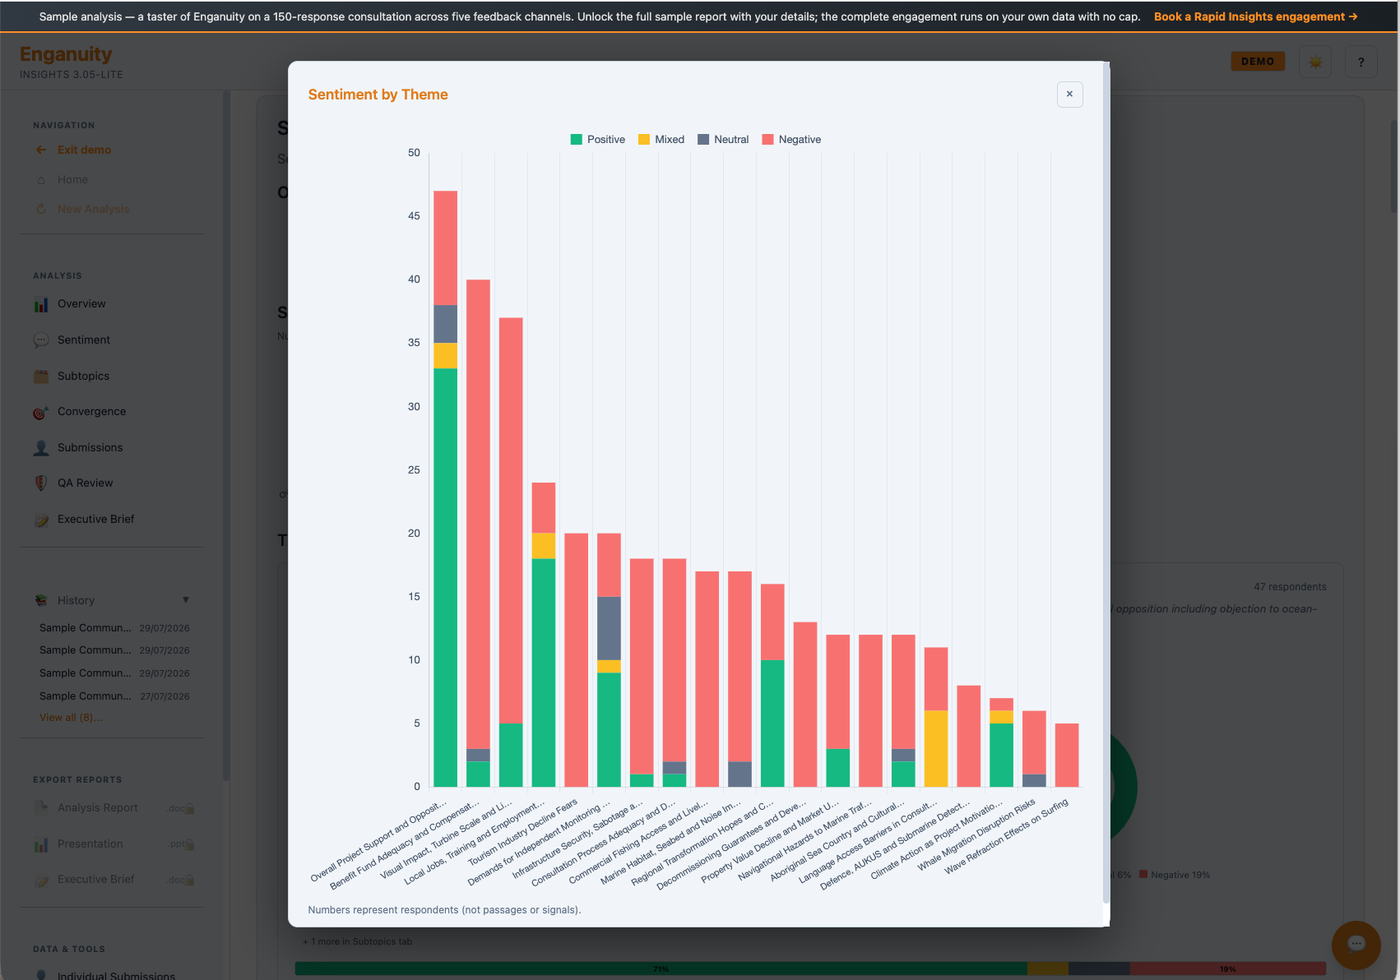Click the Analysis Report document icon
Screen dimensions: 1400x980
[x=41, y=808]
